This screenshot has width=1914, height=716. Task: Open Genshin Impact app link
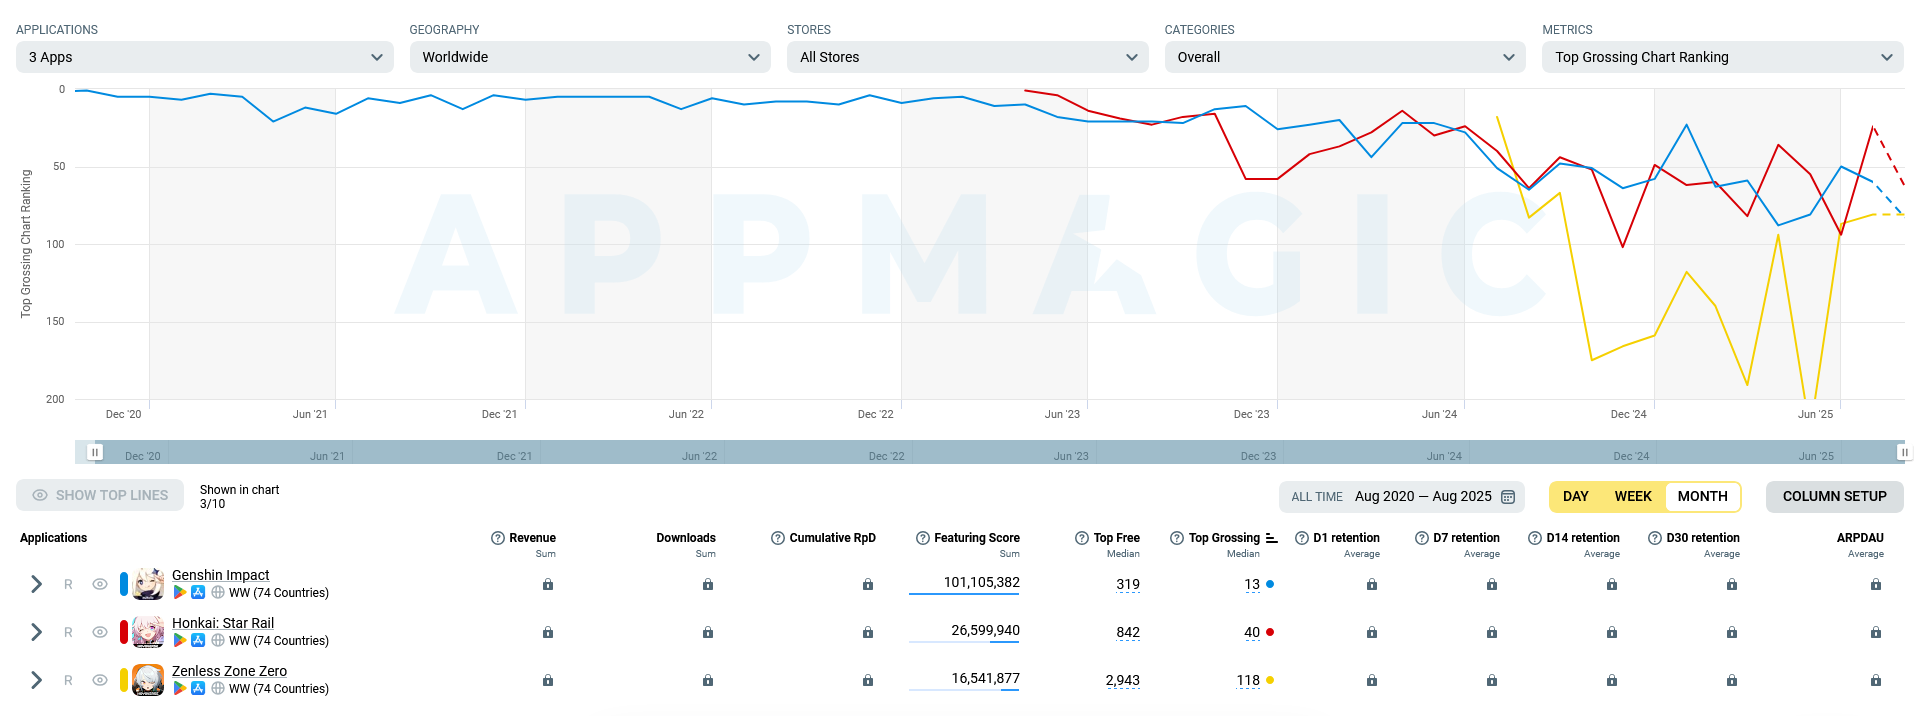click(x=221, y=575)
